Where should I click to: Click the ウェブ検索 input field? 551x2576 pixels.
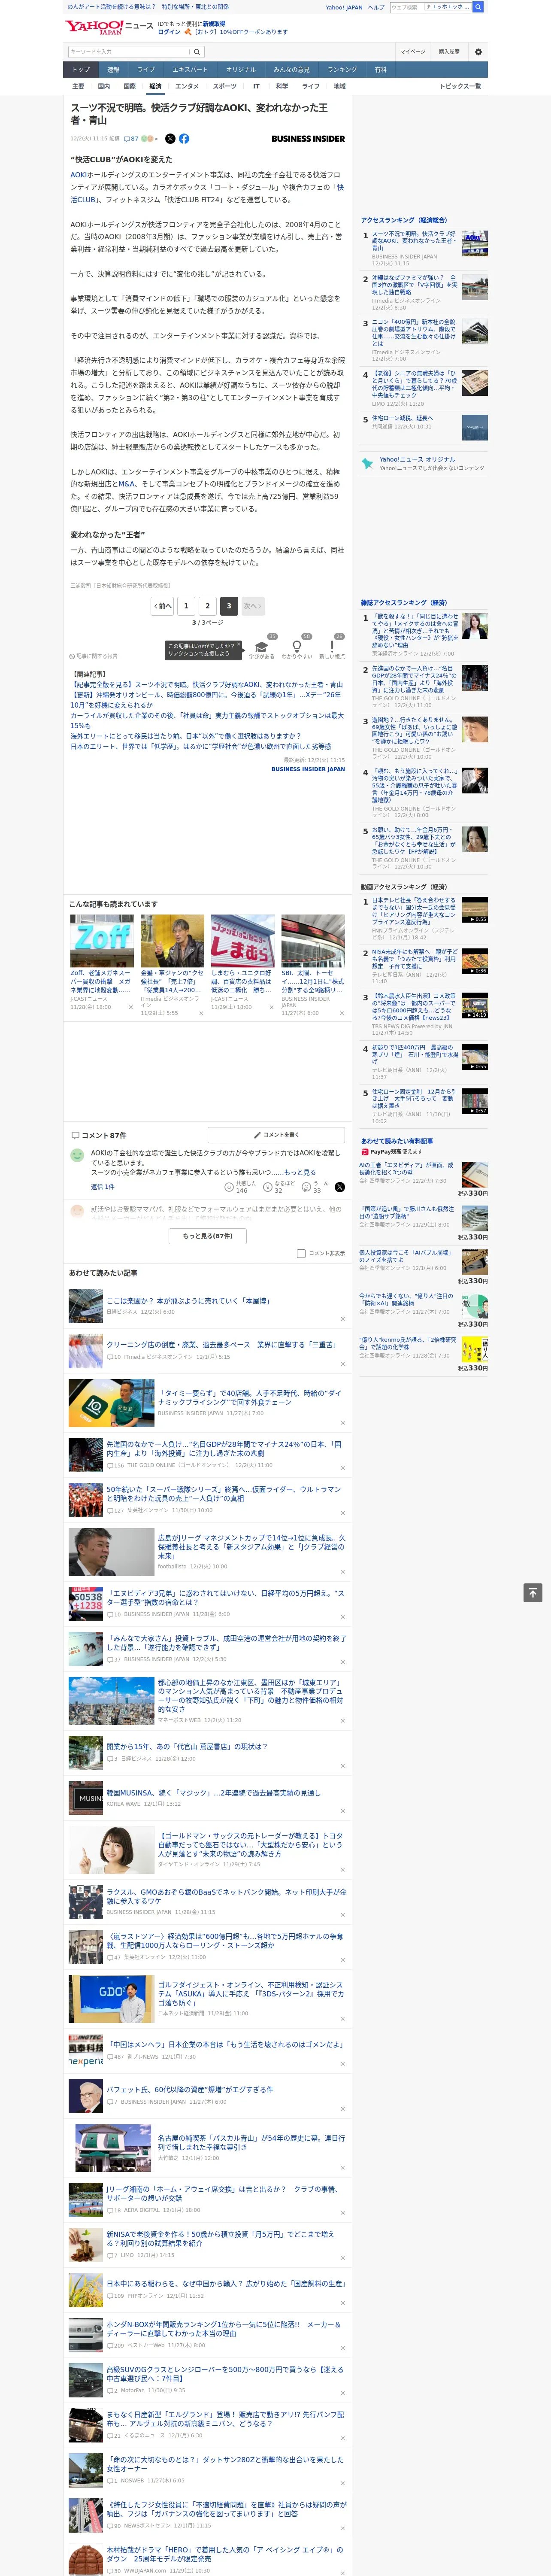[x=407, y=7]
